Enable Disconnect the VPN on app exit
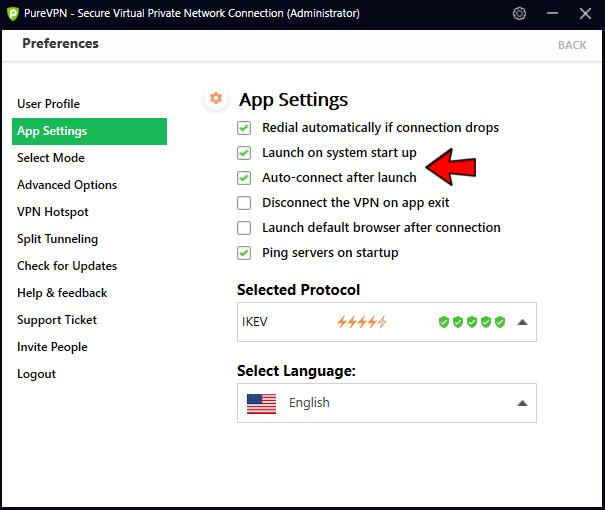This screenshot has height=510, width=605. pyautogui.click(x=244, y=203)
